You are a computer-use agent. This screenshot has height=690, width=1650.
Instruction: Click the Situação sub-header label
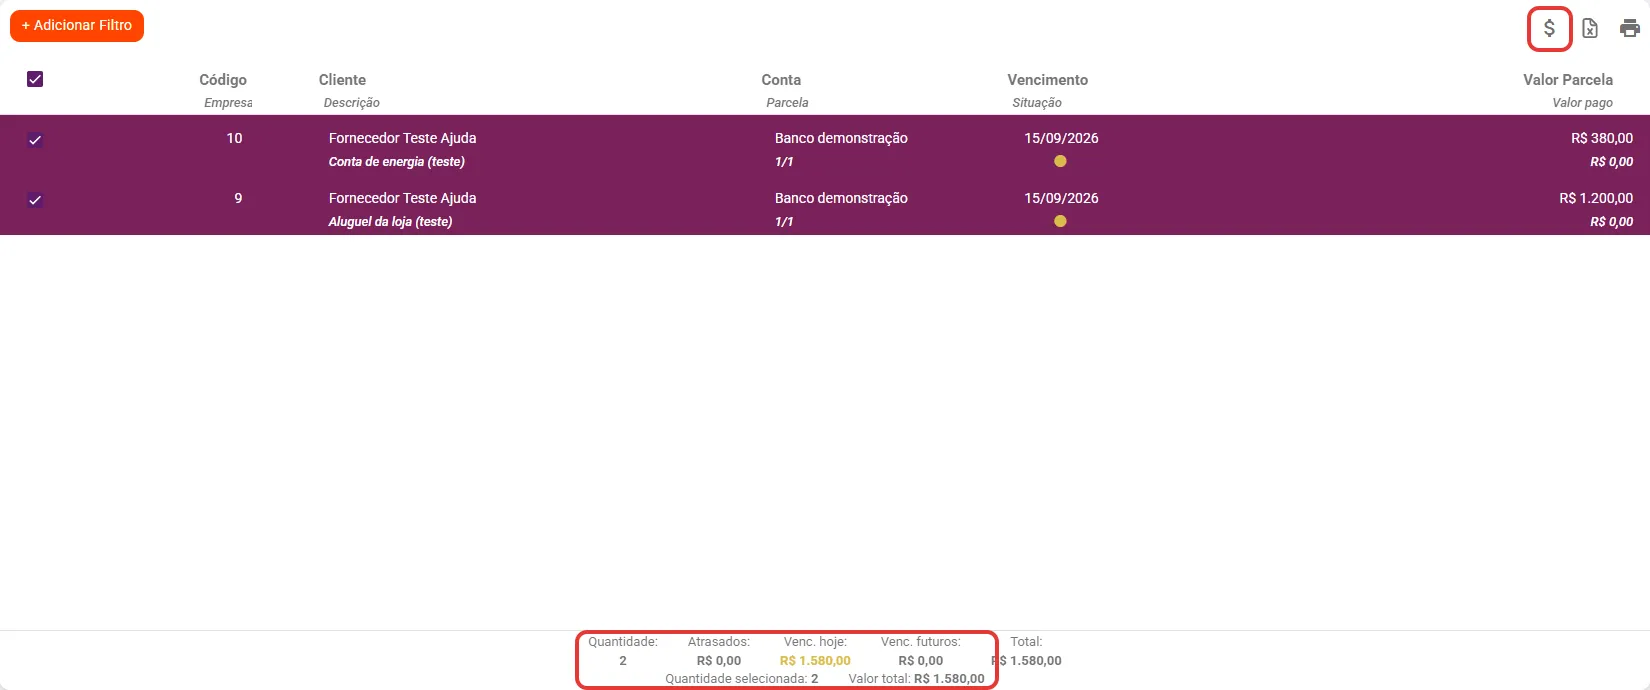pyautogui.click(x=1037, y=103)
